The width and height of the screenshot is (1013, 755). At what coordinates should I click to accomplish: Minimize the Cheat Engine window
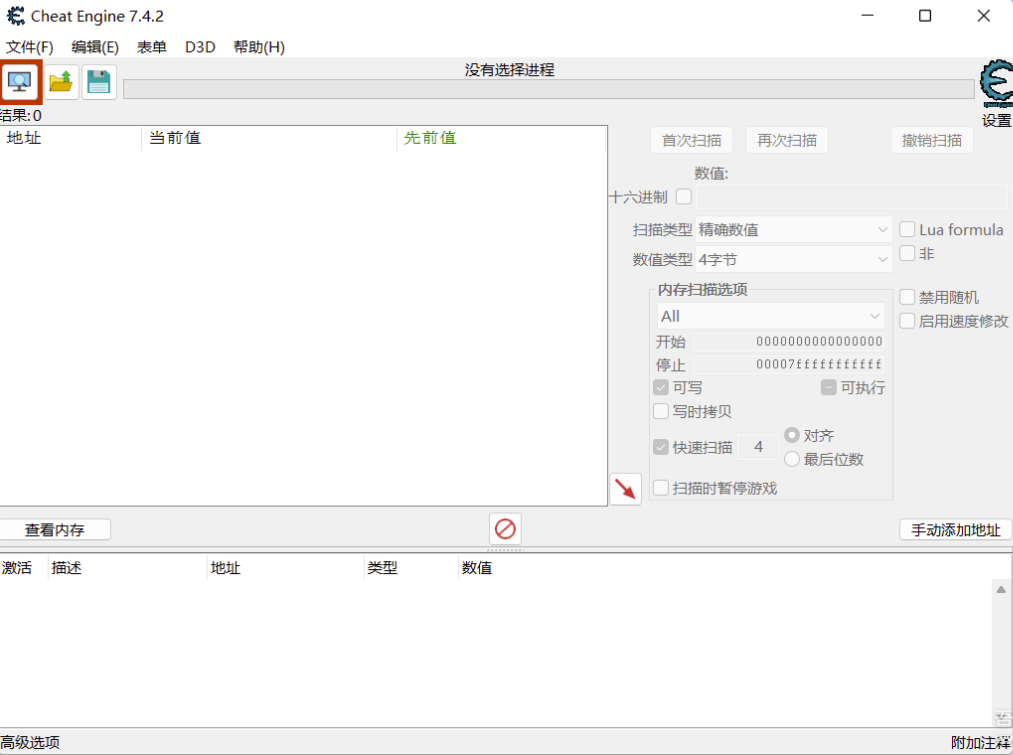(868, 16)
